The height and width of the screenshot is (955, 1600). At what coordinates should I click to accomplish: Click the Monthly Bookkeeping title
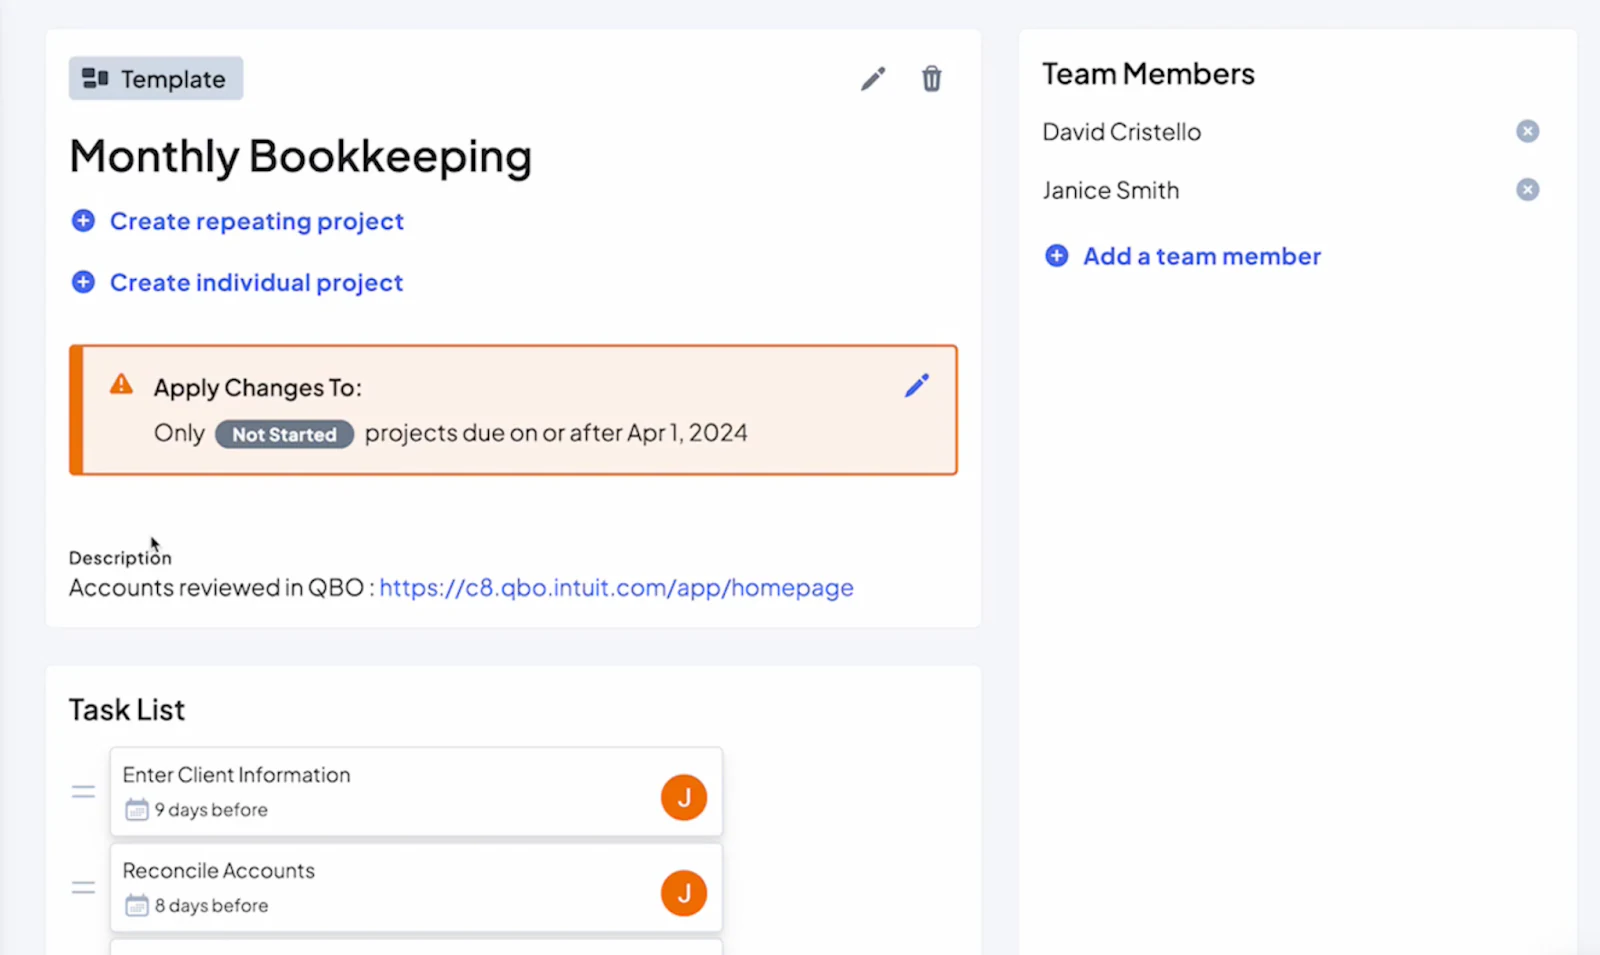300,157
